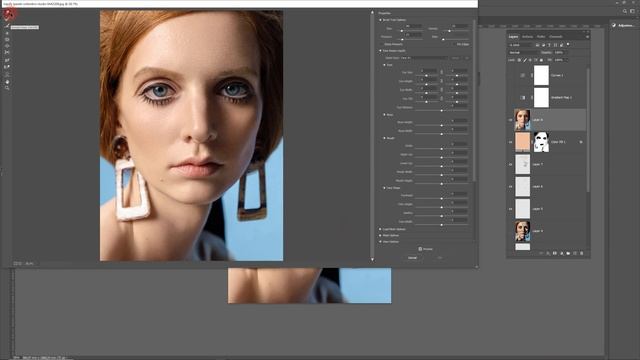
Task: Toggle the Eye Tilt link icon
Action: tap(441, 98)
